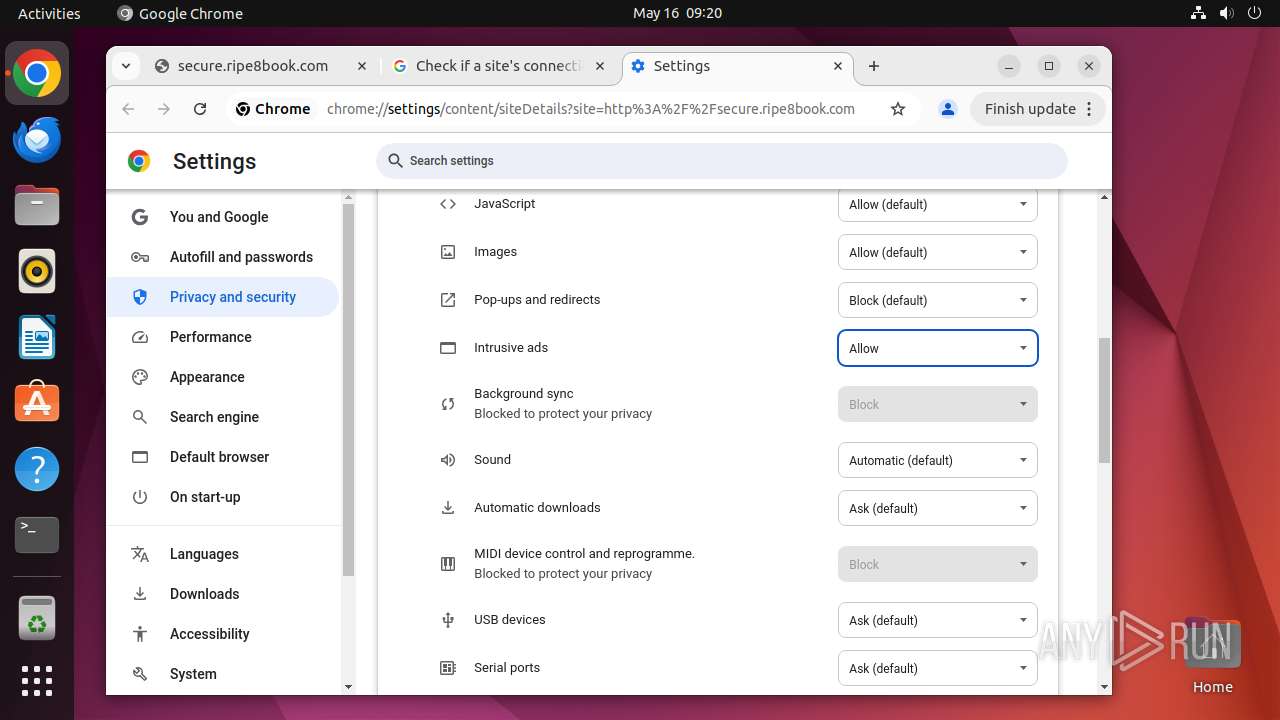Close the Settings tab
This screenshot has height=720, width=1280.
pos(838,66)
